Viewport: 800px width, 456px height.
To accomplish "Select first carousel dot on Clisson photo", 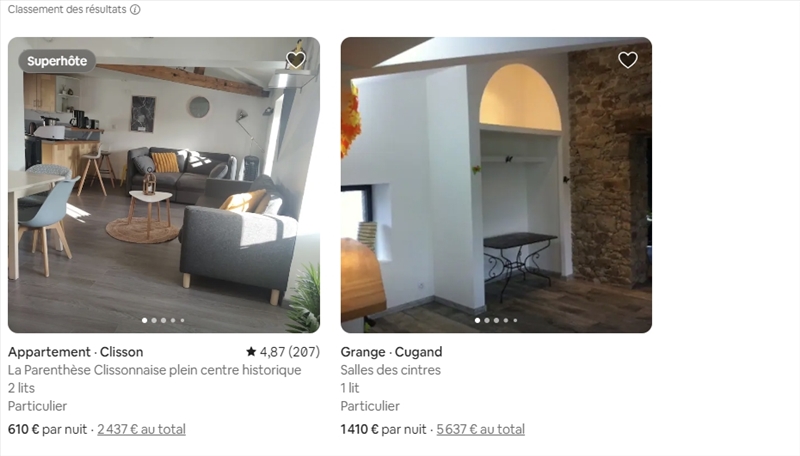I will 144,320.
